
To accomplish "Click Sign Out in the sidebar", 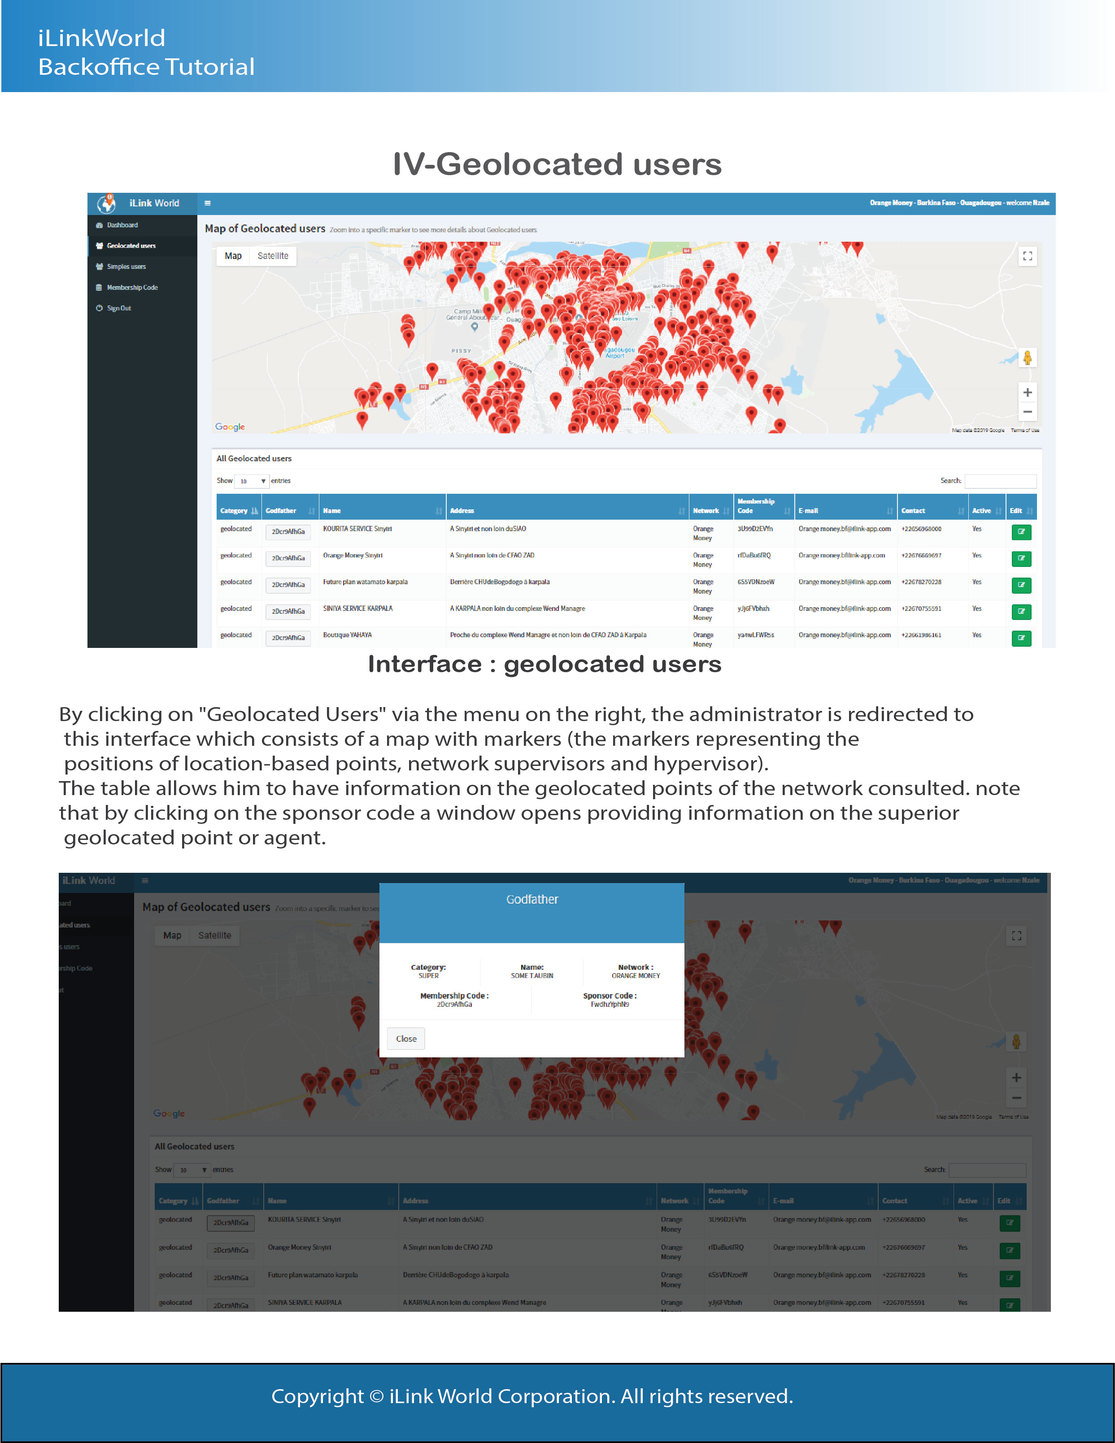I will click(x=119, y=308).
